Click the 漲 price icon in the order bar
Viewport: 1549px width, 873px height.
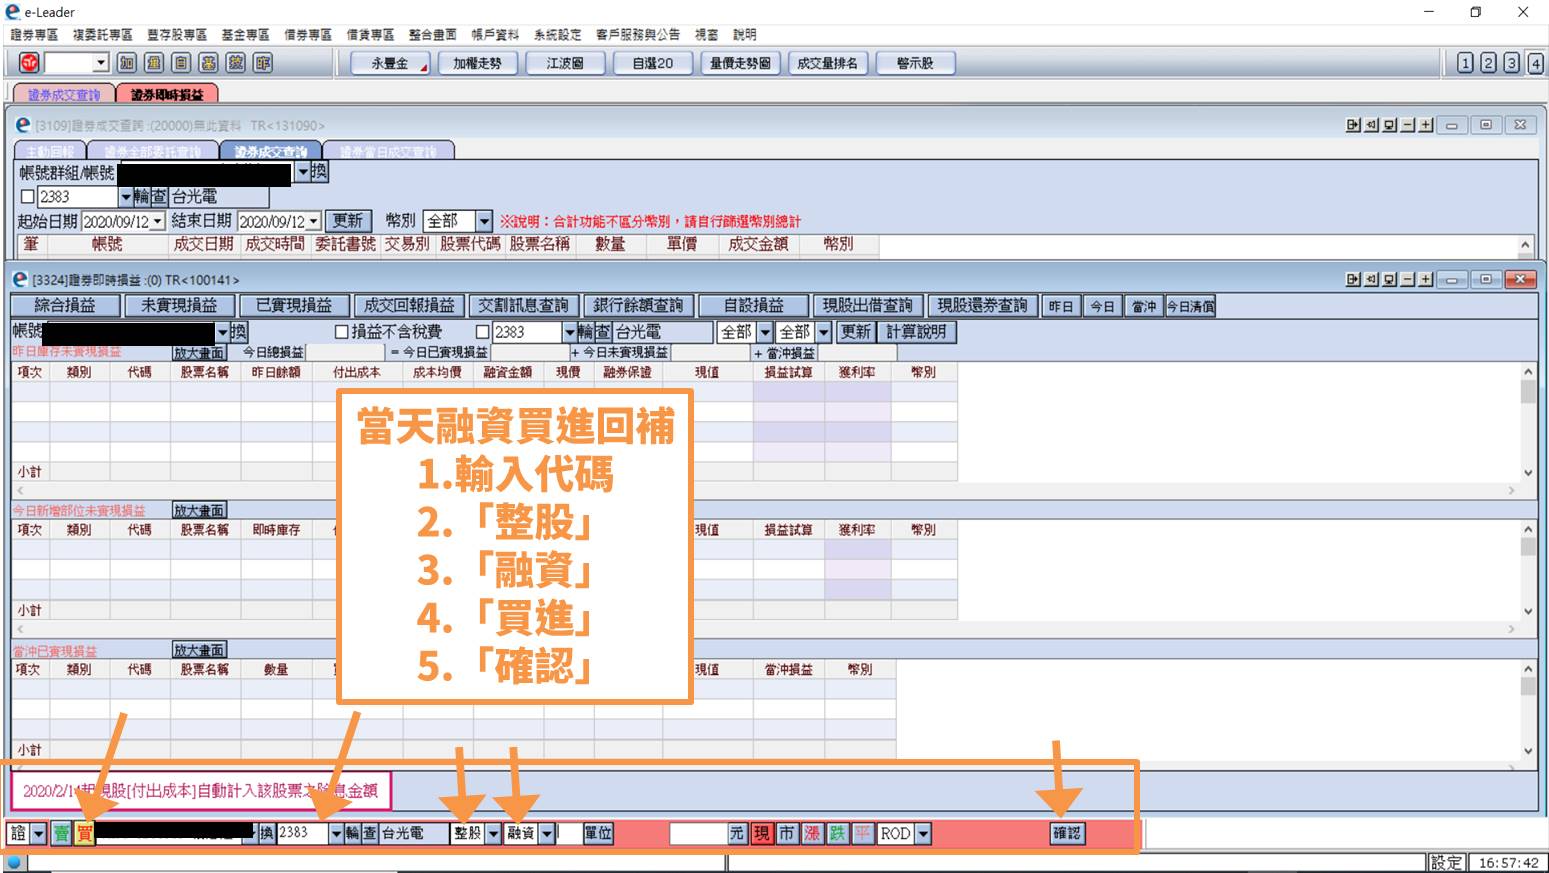pyautogui.click(x=811, y=833)
